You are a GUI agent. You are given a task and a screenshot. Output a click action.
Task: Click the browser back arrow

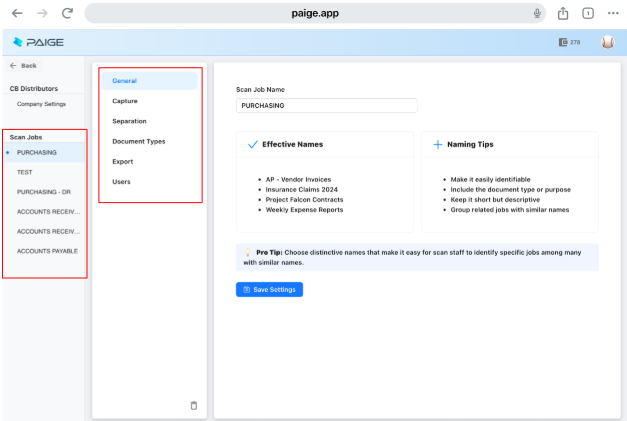pos(17,13)
